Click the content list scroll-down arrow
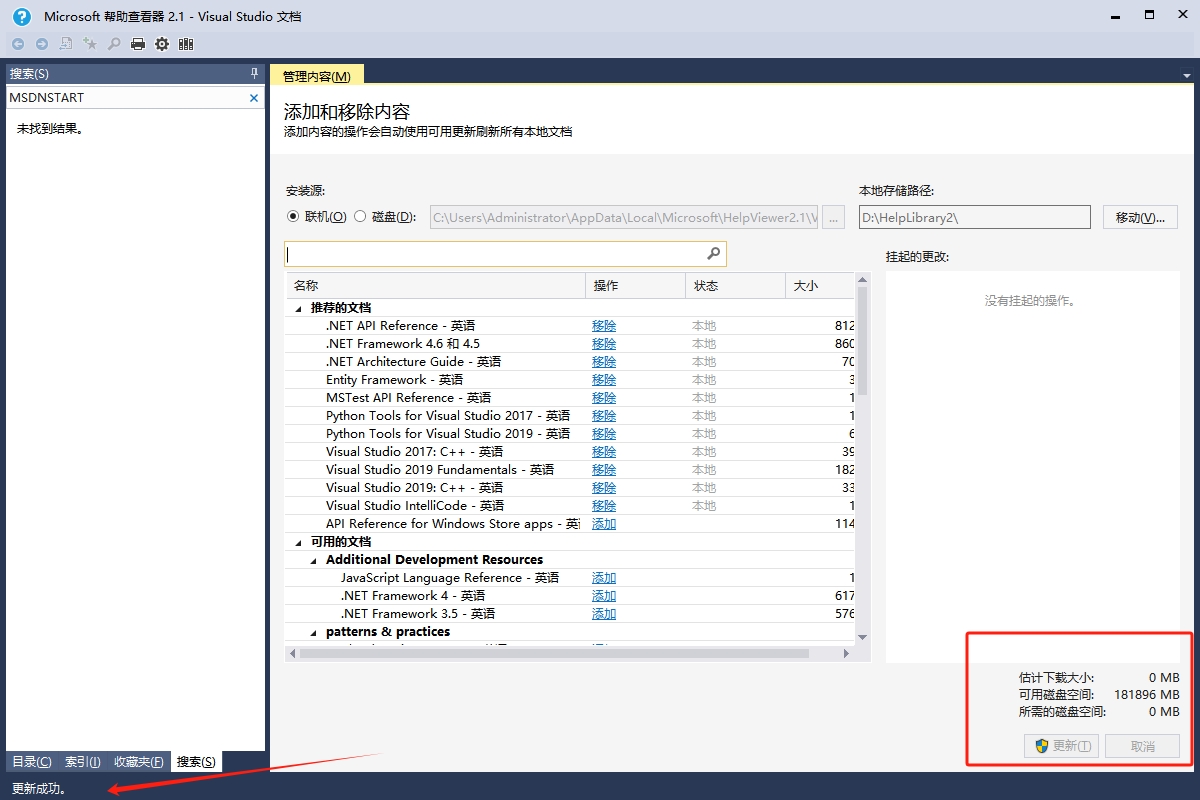Screen dimensions: 1200x800 (x=862, y=638)
